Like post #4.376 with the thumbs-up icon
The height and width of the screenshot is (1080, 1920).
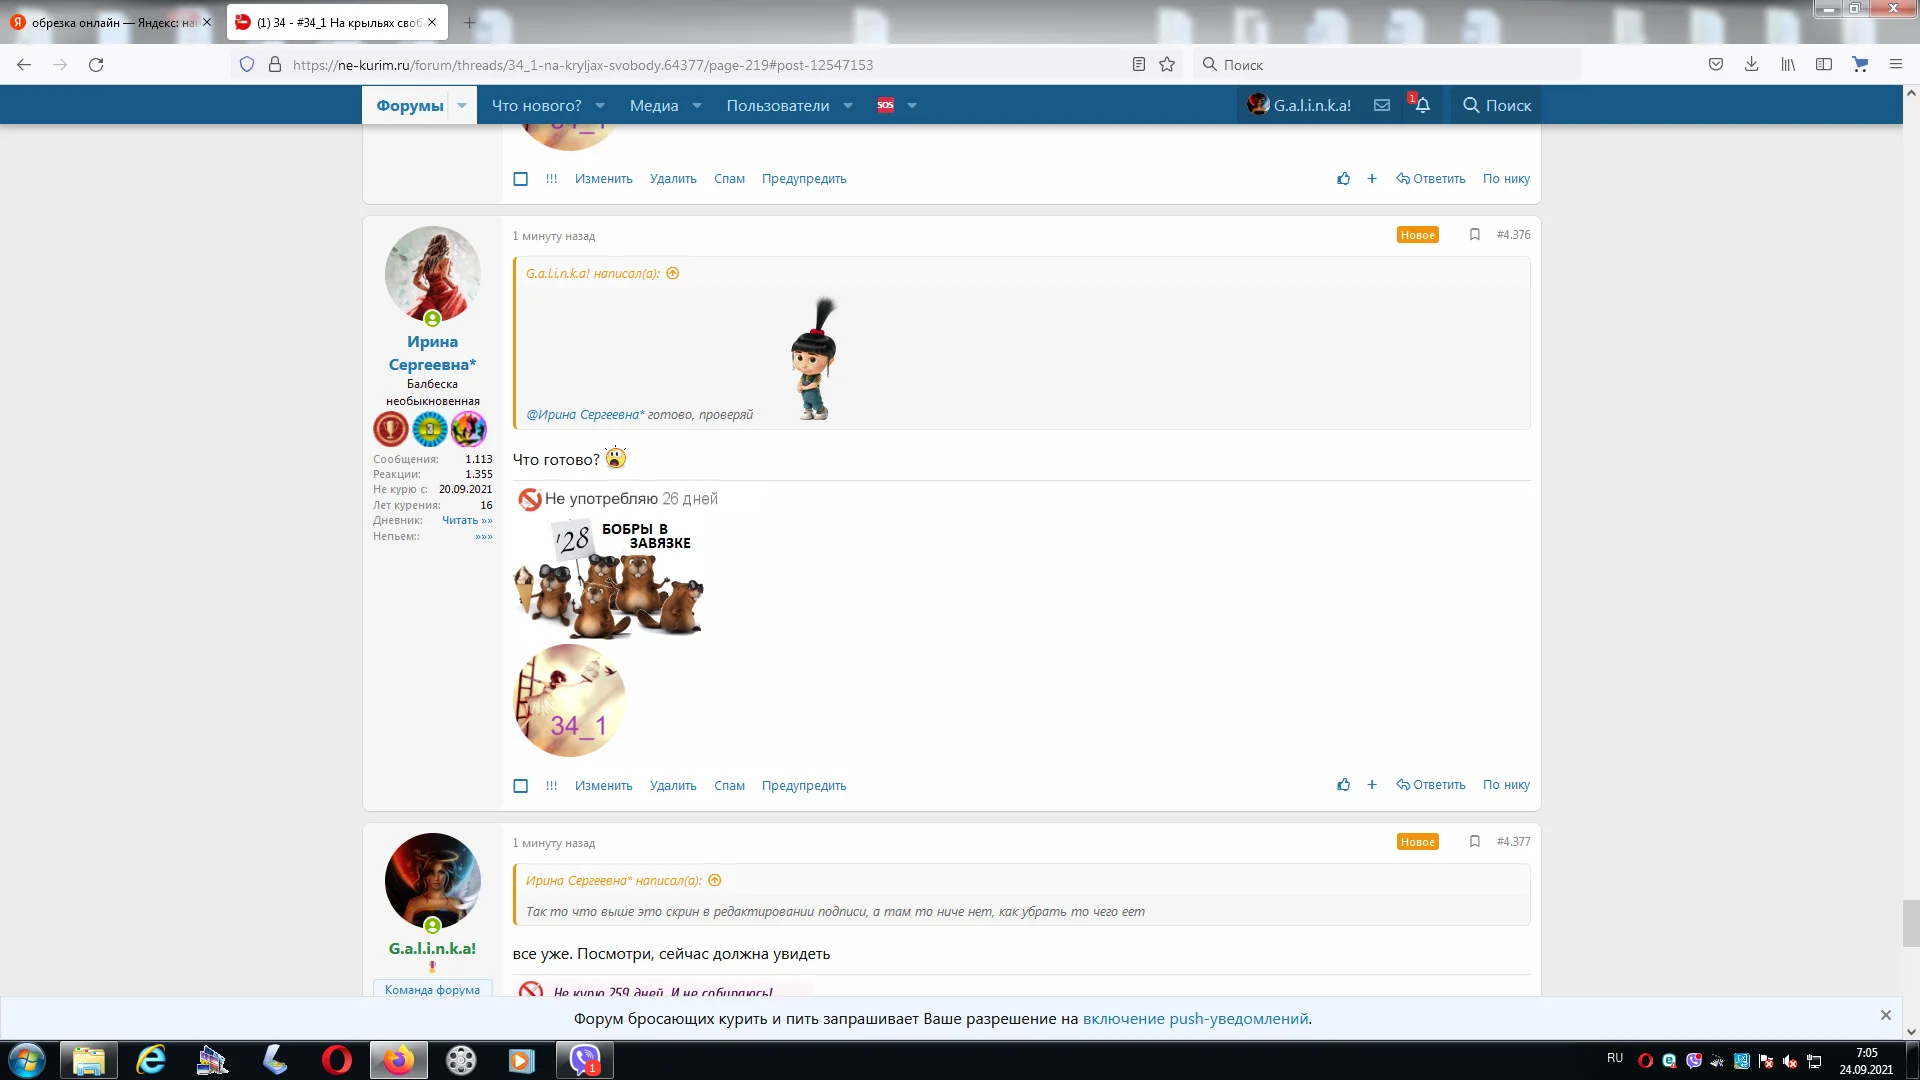click(x=1343, y=785)
